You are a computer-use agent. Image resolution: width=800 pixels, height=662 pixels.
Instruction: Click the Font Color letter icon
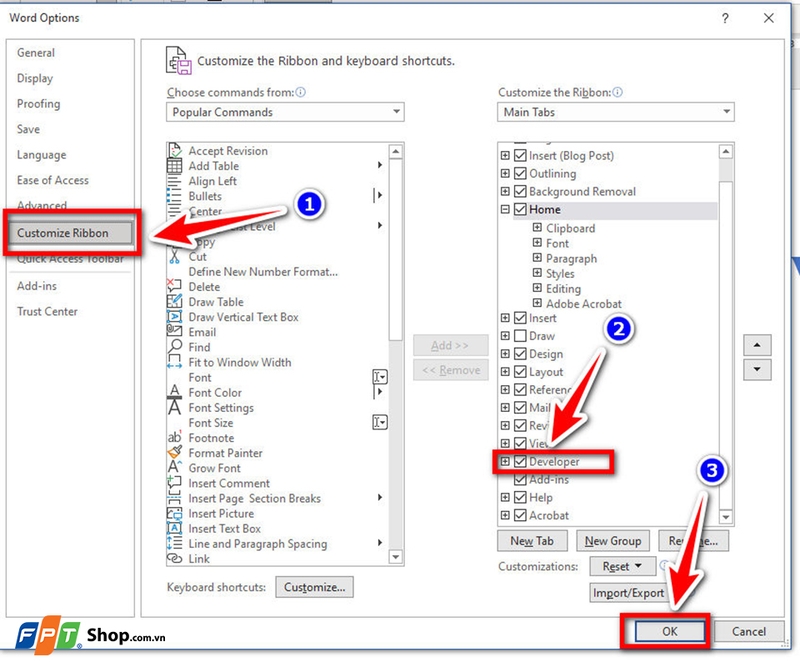click(x=174, y=392)
